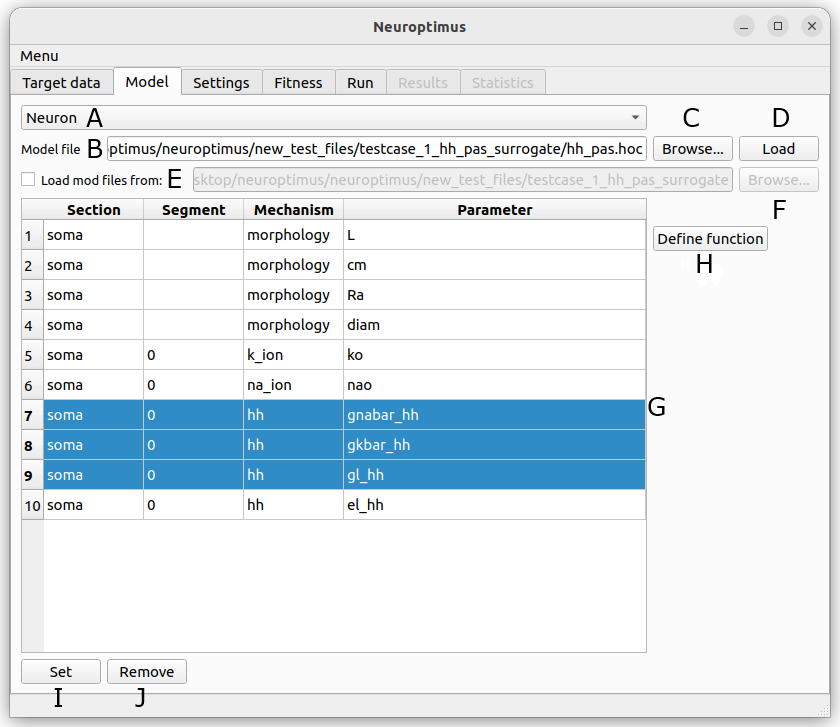Open the Menu menu
The image size is (840, 727).
pos(39,56)
